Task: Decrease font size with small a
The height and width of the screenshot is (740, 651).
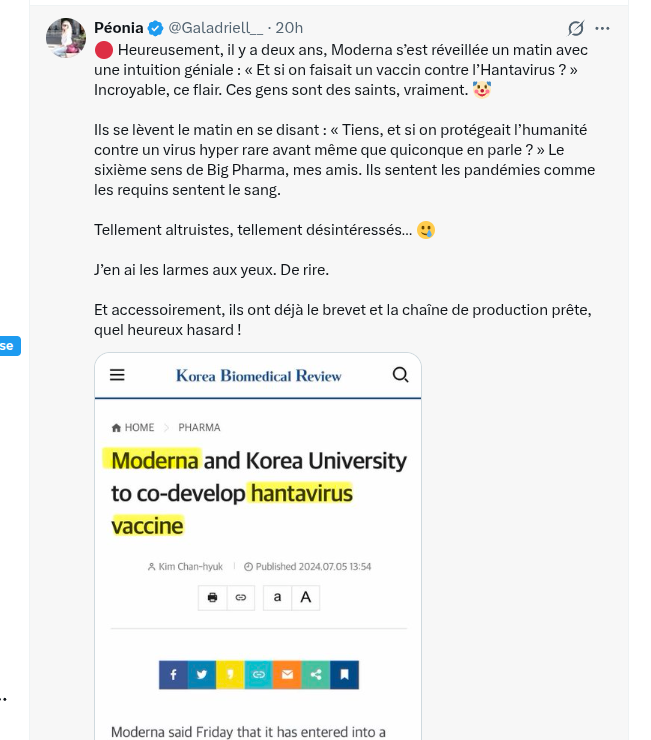Action: 277,597
